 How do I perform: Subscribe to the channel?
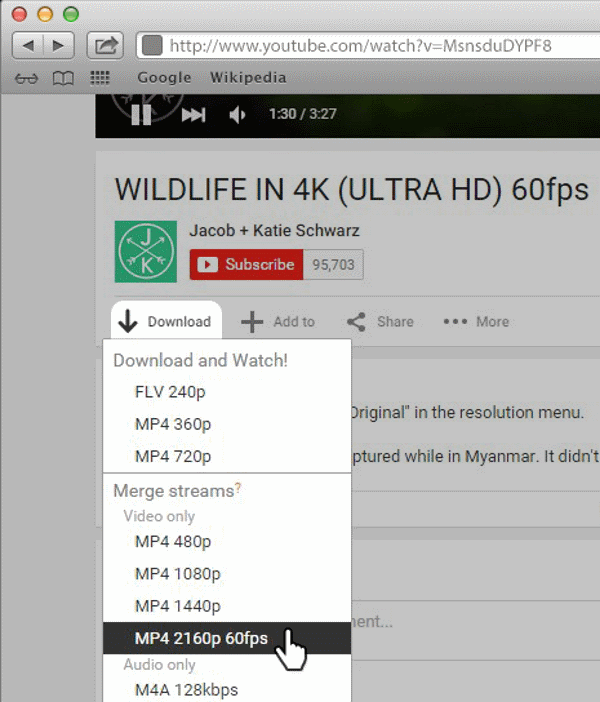click(246, 264)
